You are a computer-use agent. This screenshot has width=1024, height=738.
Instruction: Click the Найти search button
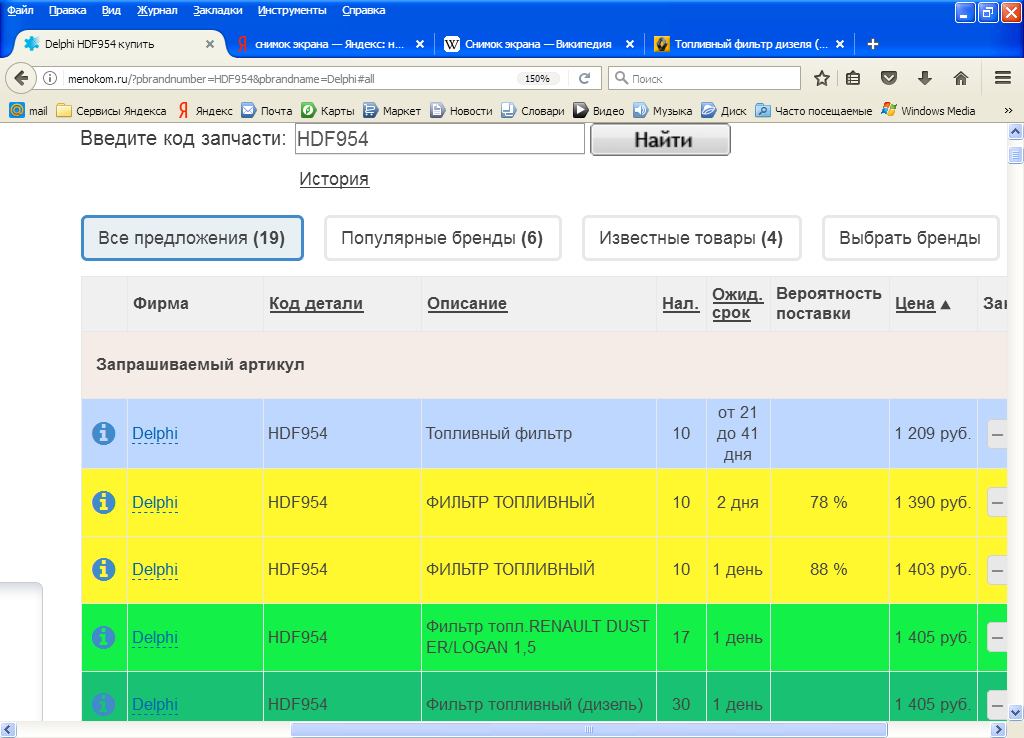(x=660, y=140)
